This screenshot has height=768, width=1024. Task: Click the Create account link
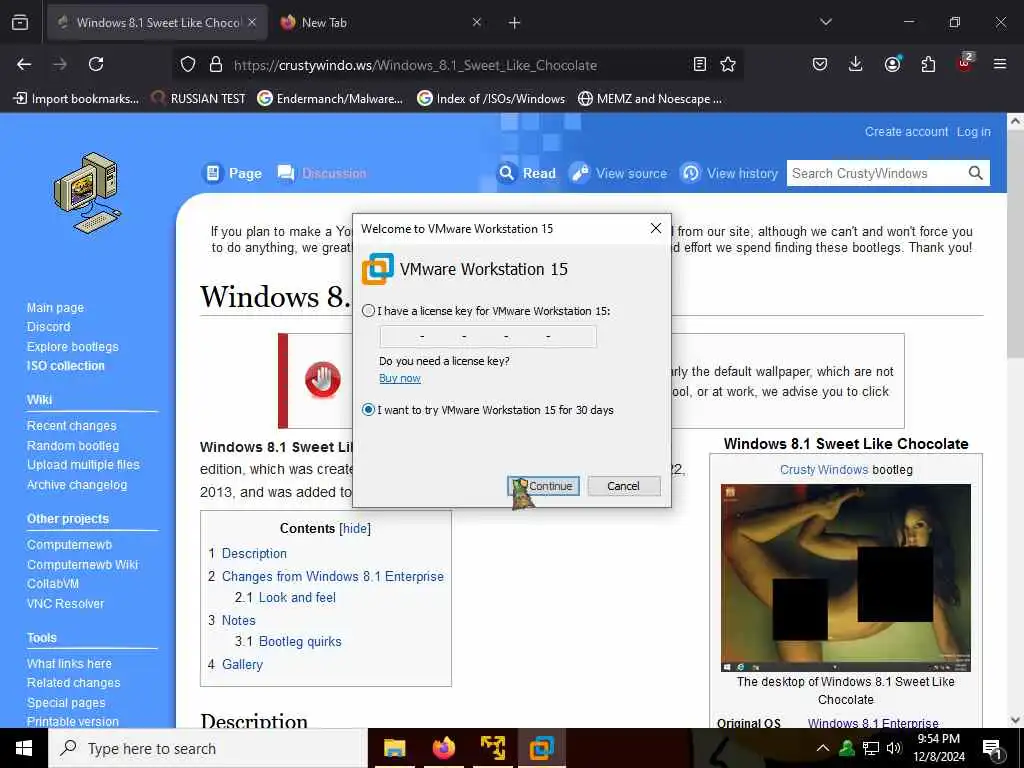pyautogui.click(x=906, y=131)
